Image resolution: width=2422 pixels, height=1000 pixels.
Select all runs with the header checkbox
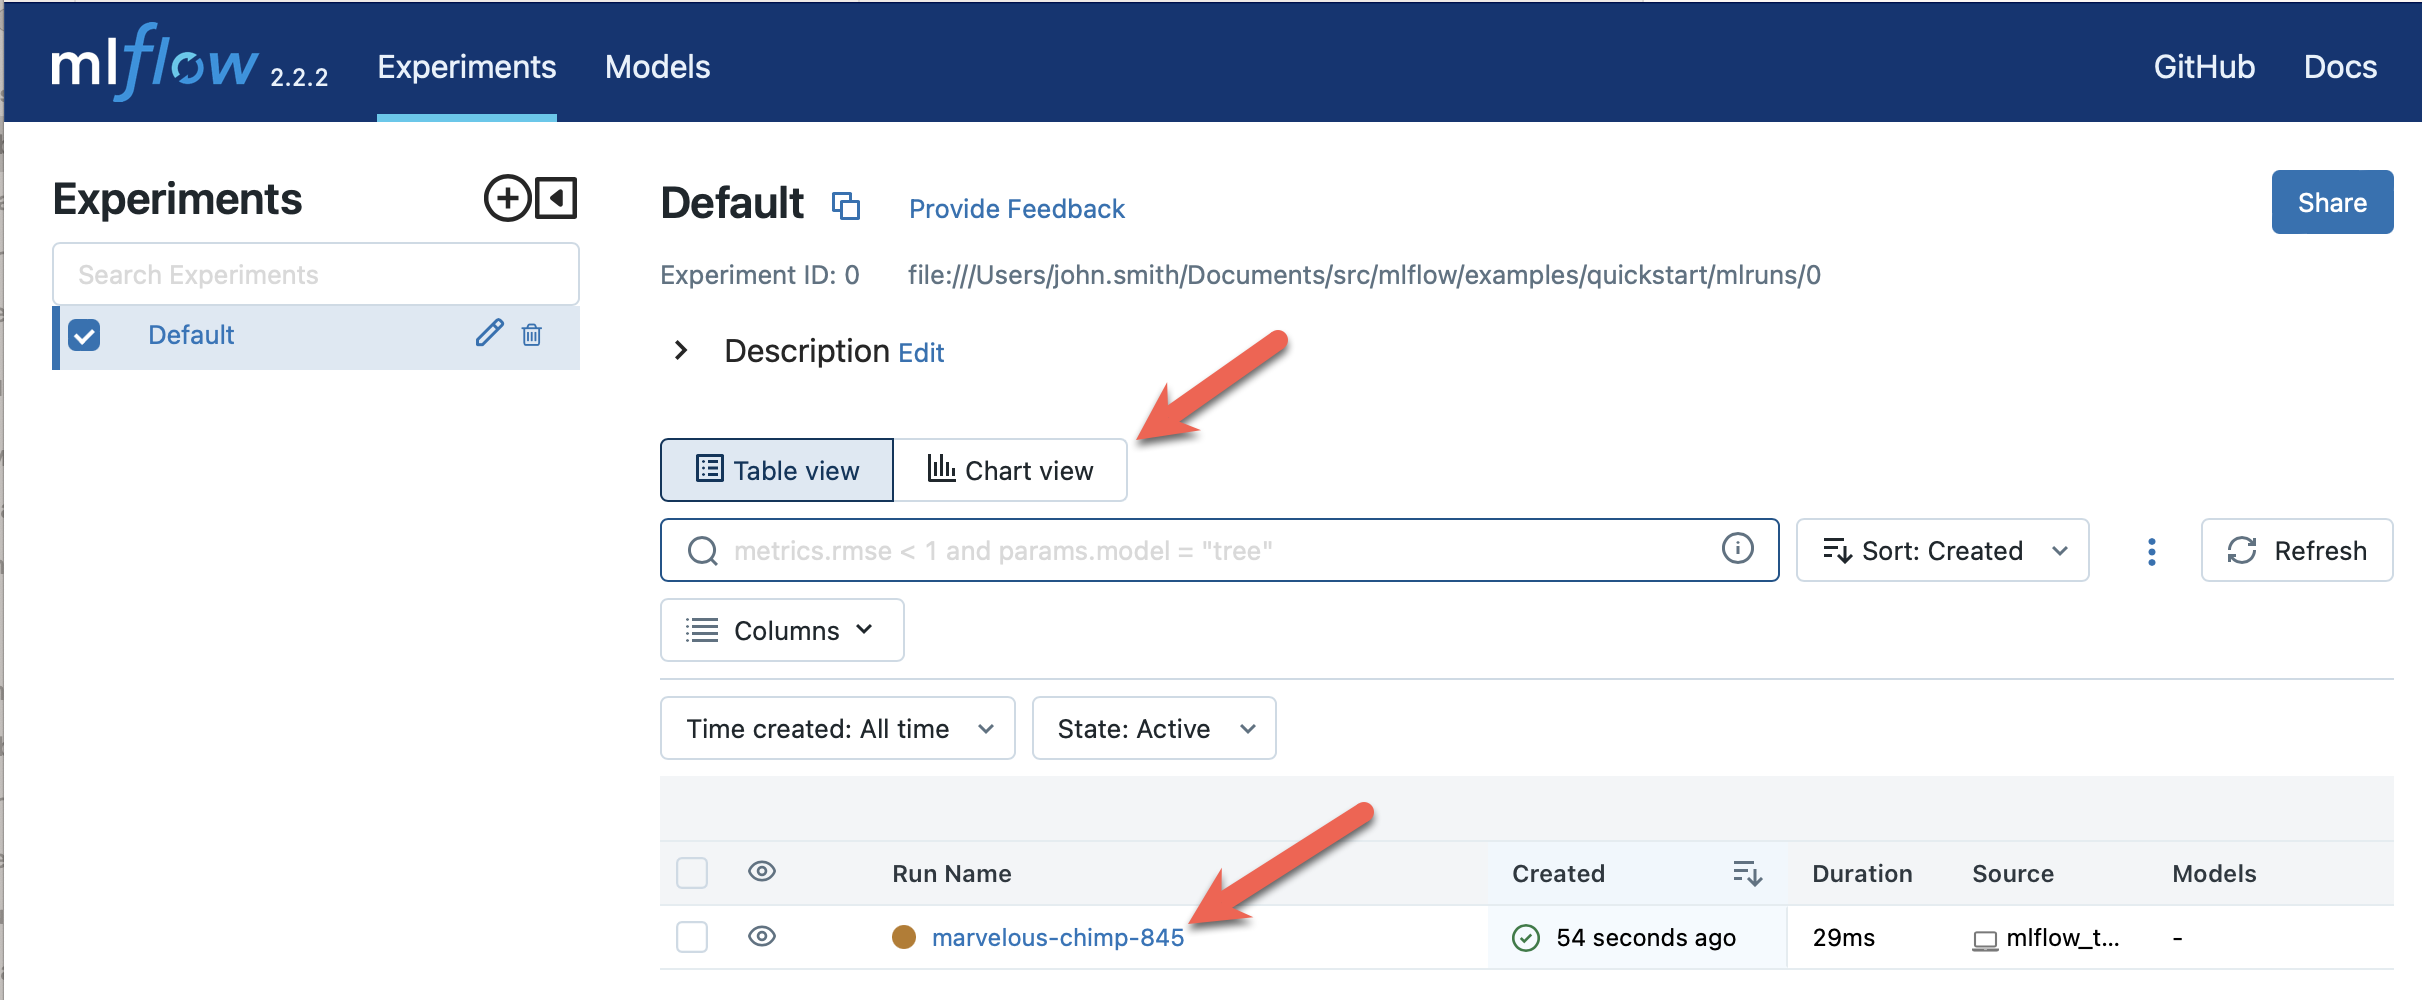click(x=691, y=872)
